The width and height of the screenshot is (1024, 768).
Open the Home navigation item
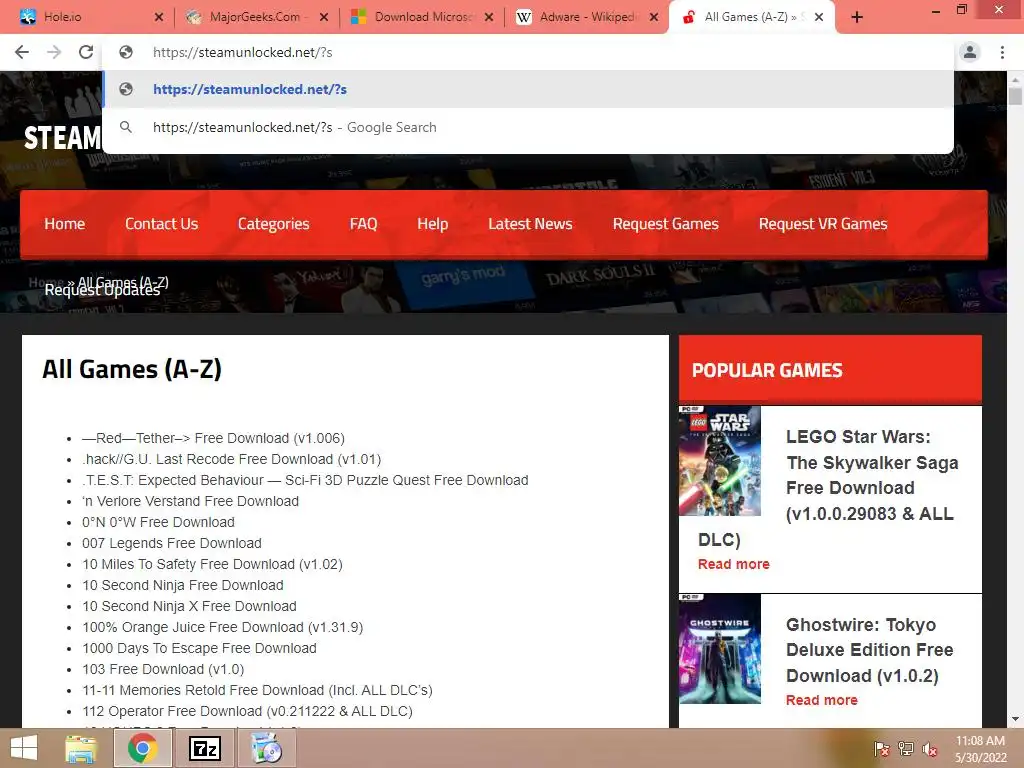click(65, 224)
